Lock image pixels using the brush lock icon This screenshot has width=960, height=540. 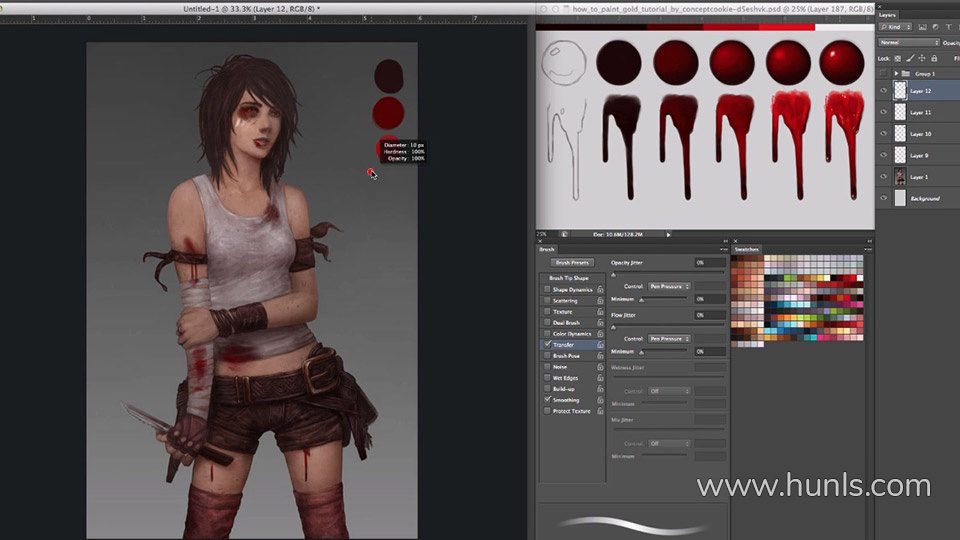coord(910,58)
